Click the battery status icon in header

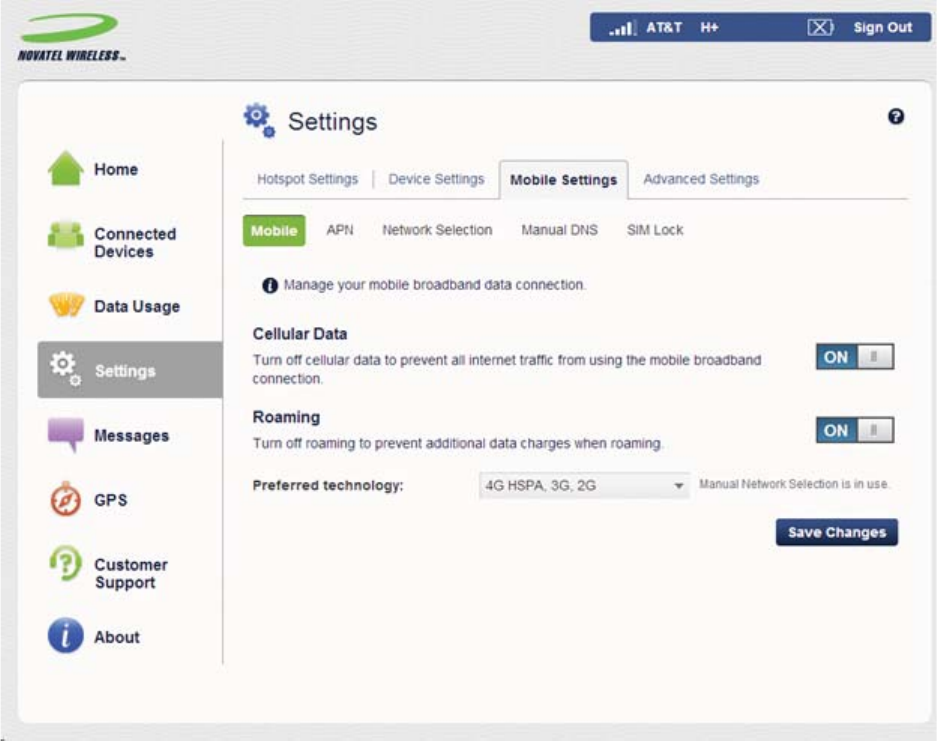point(820,27)
